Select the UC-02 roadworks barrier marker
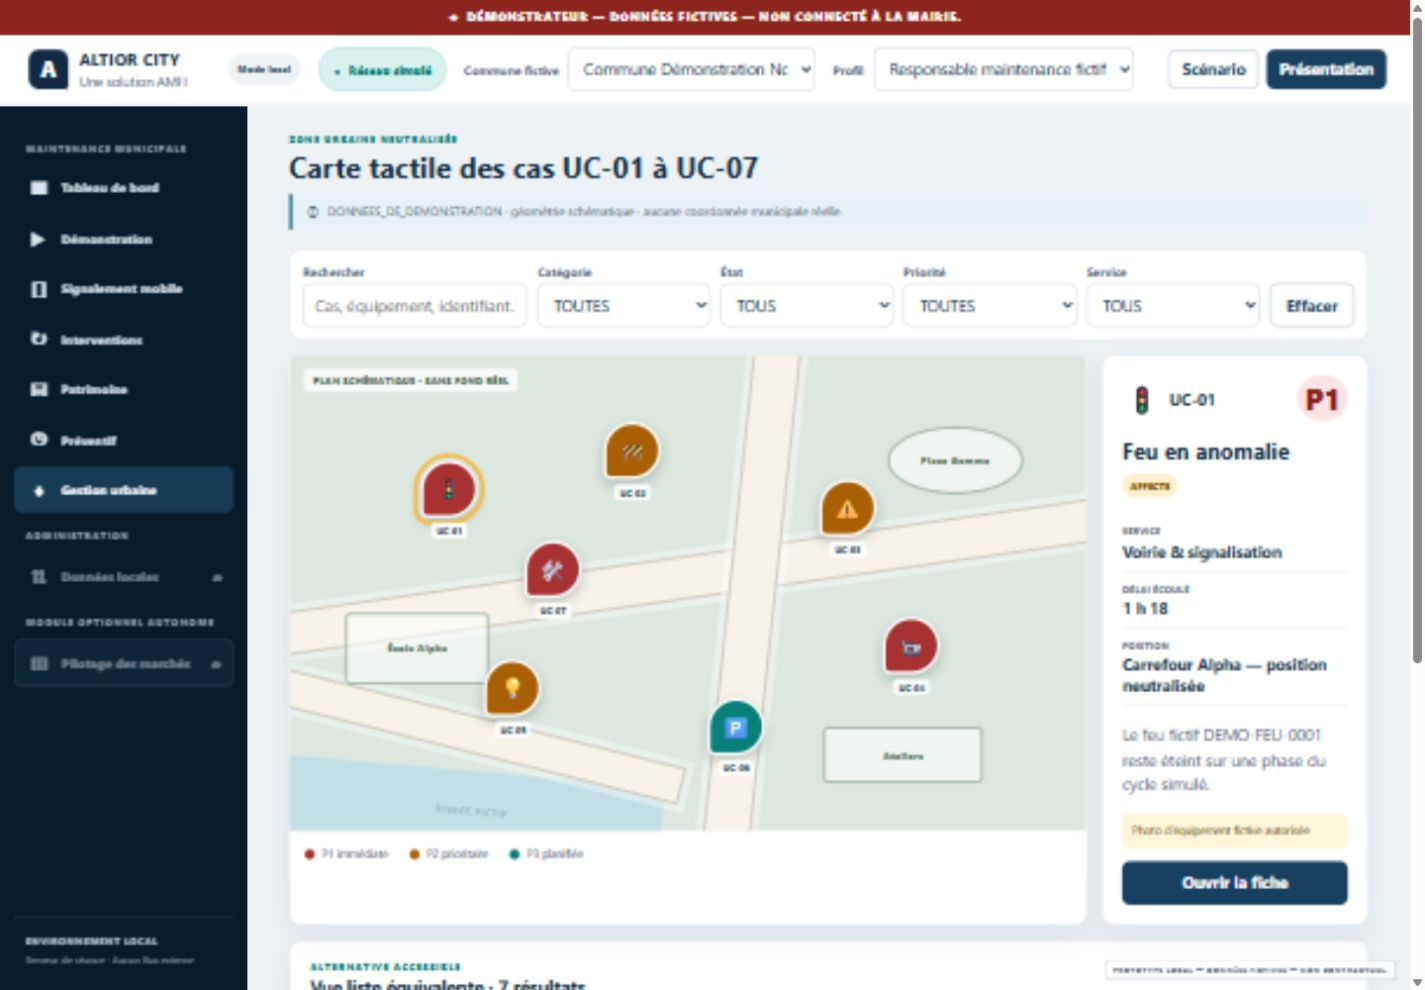The width and height of the screenshot is (1425, 990). coord(632,451)
